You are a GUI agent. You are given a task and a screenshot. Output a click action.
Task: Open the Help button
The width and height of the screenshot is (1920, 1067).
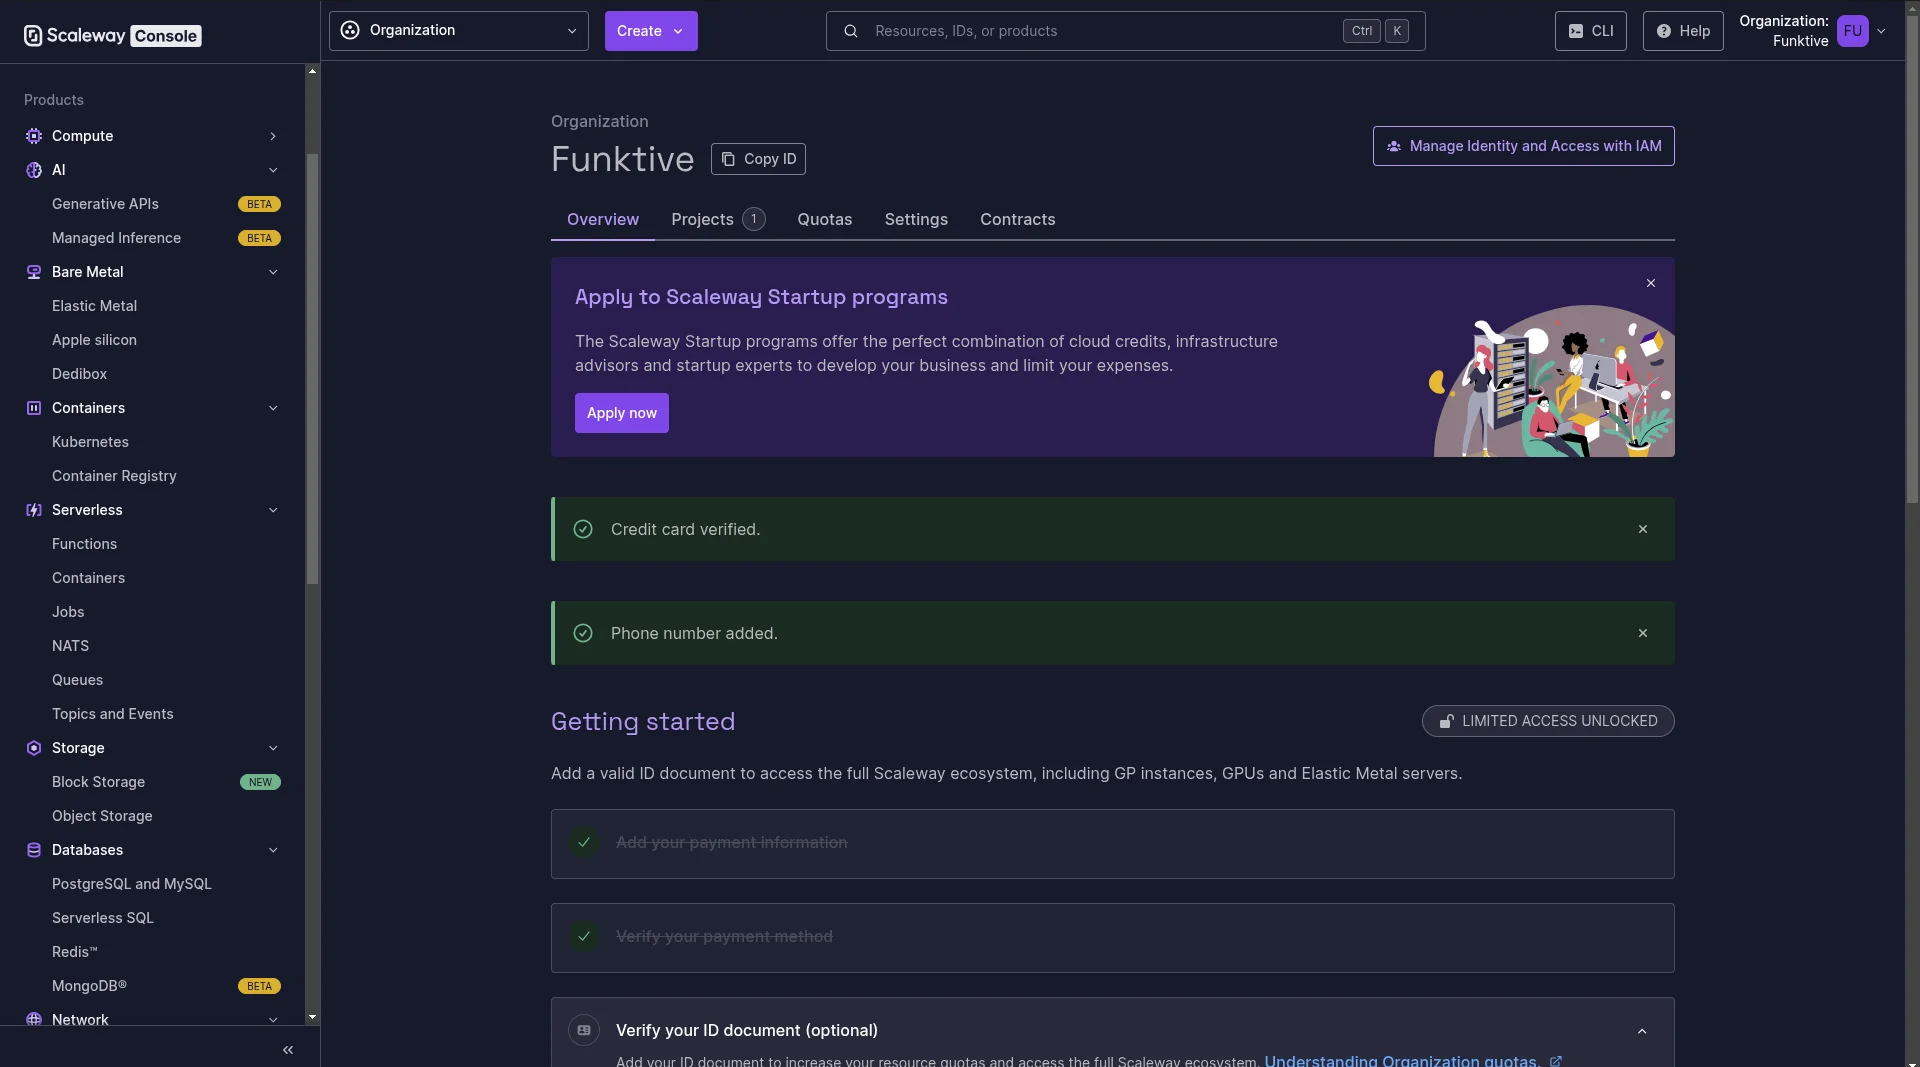click(x=1683, y=31)
